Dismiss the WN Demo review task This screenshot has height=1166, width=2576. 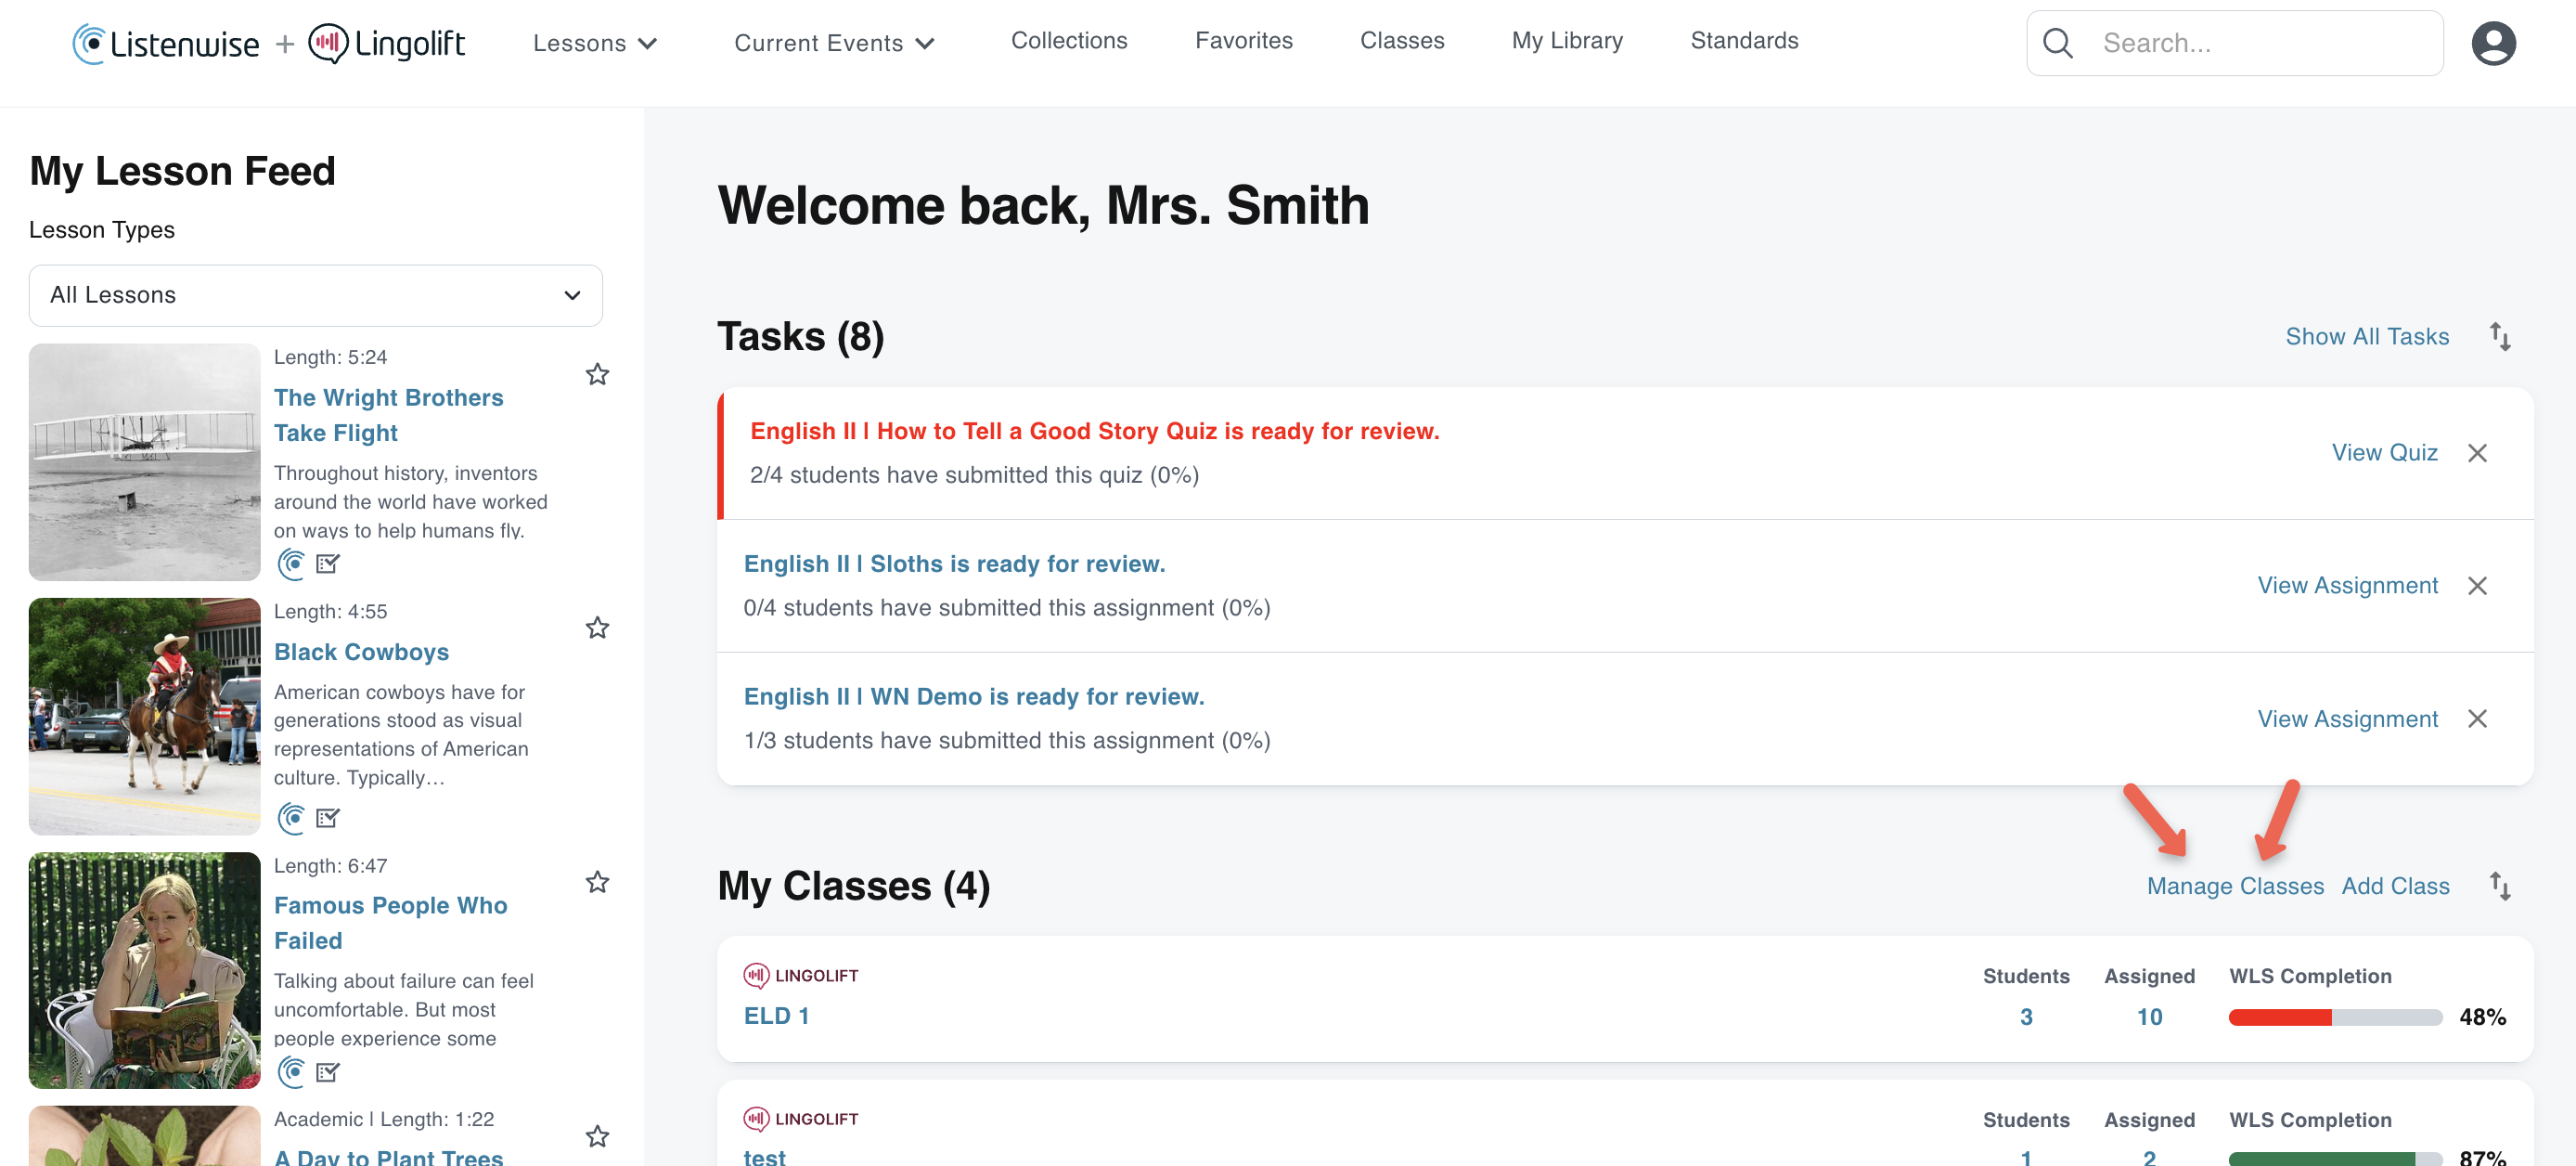tap(2477, 719)
